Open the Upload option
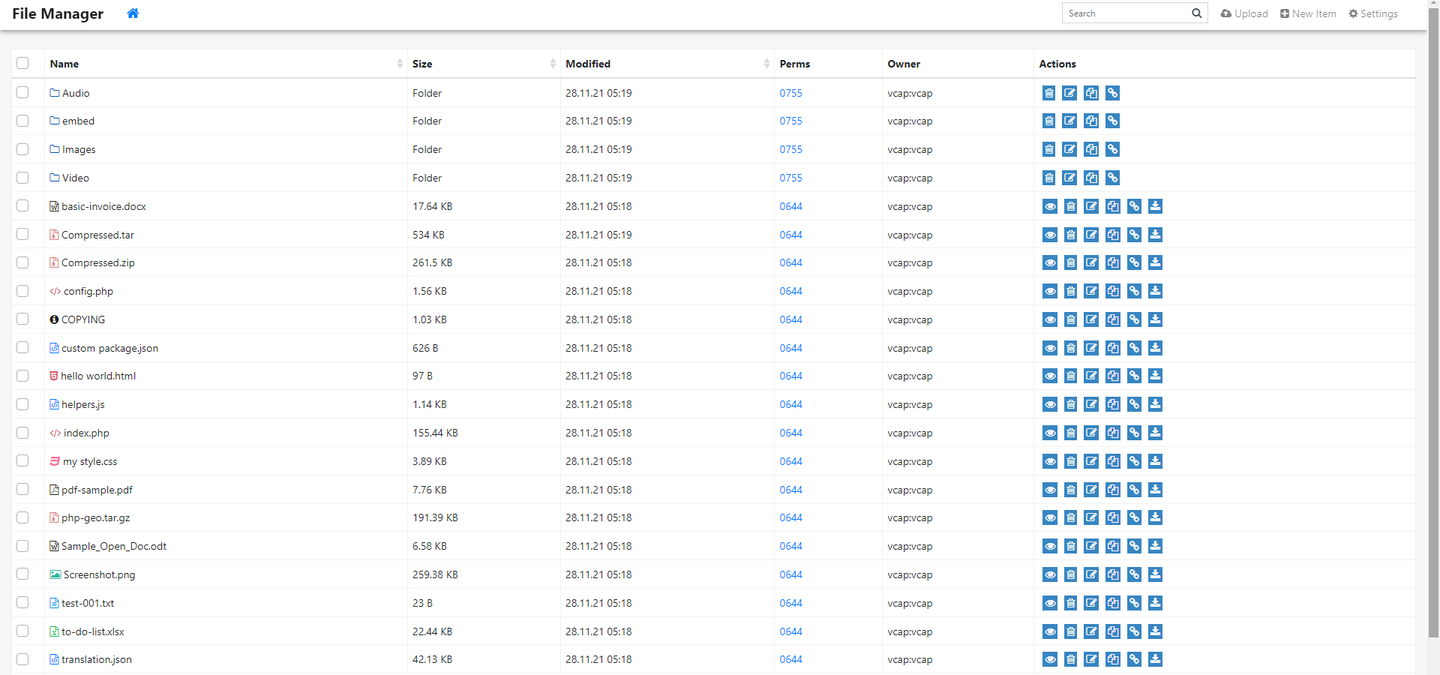Image resolution: width=1440 pixels, height=675 pixels. point(1244,14)
